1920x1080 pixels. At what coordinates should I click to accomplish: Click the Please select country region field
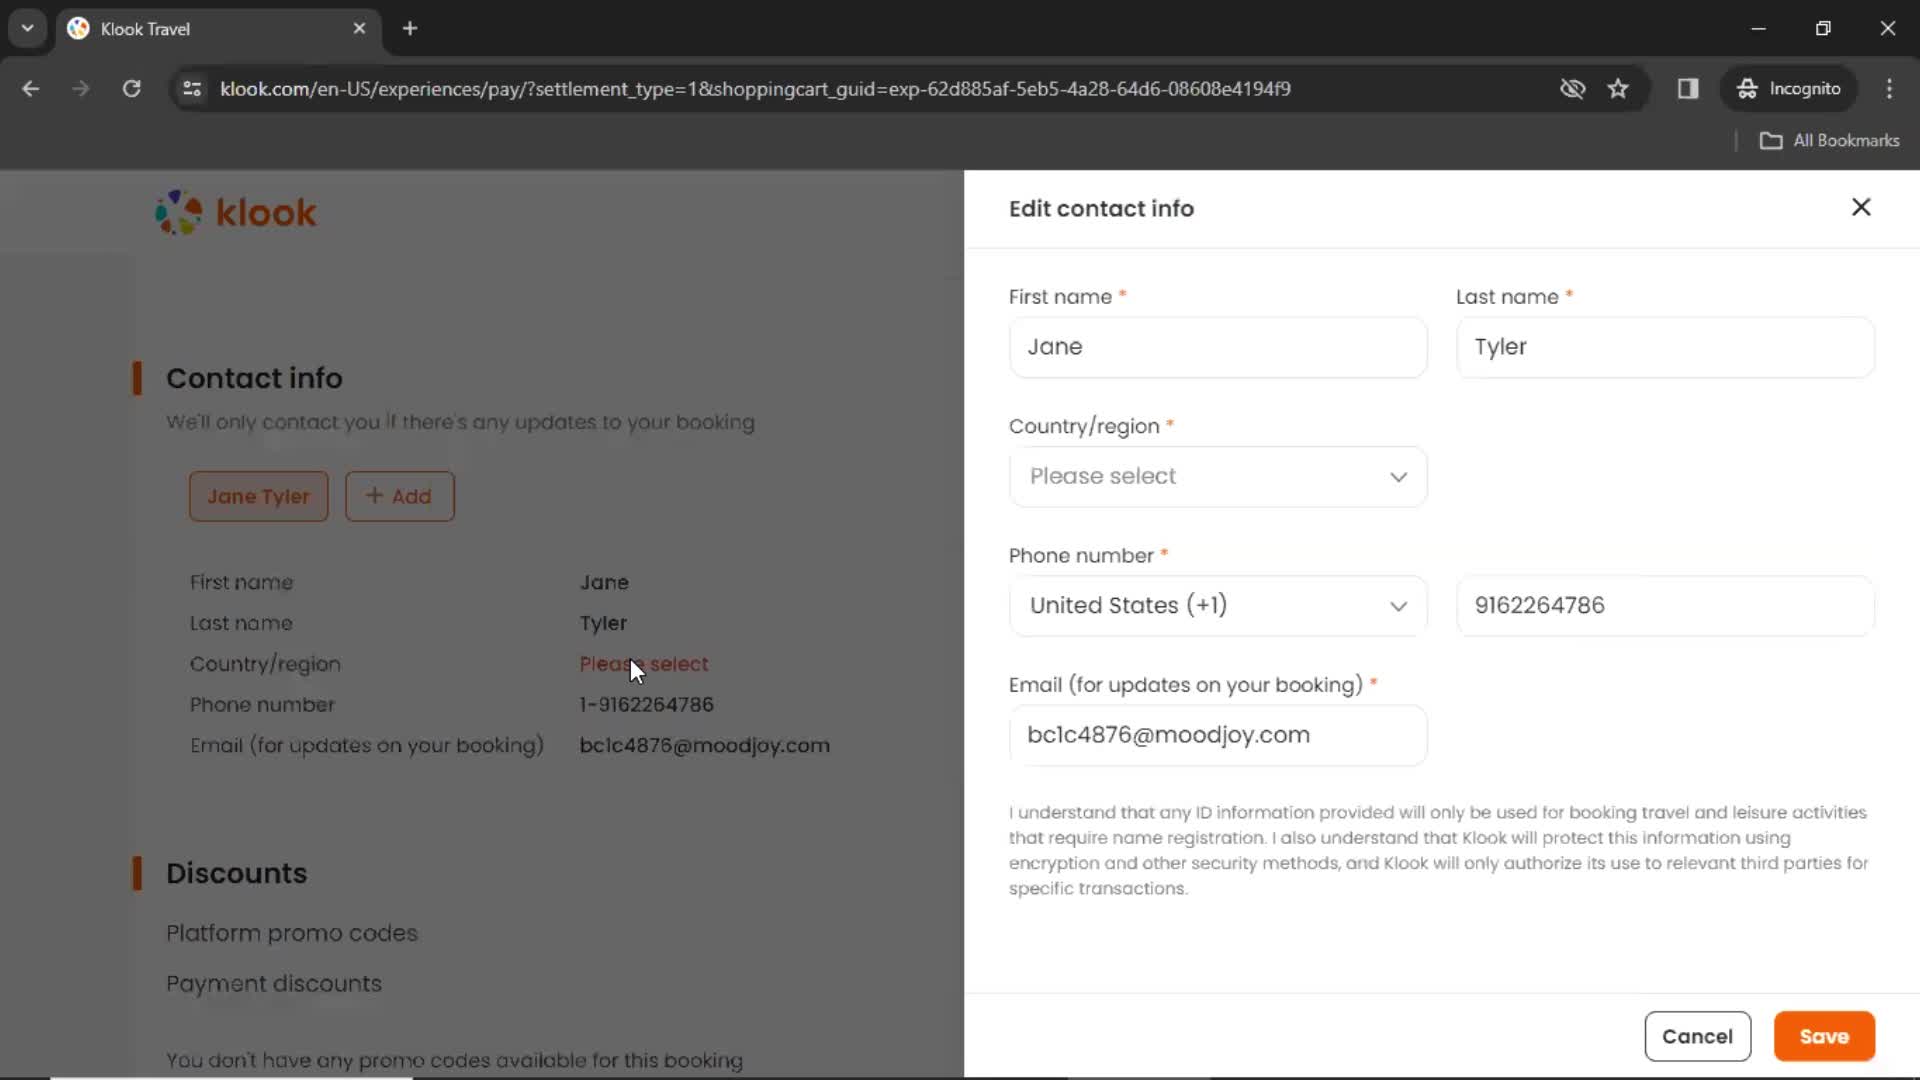pos(1216,476)
